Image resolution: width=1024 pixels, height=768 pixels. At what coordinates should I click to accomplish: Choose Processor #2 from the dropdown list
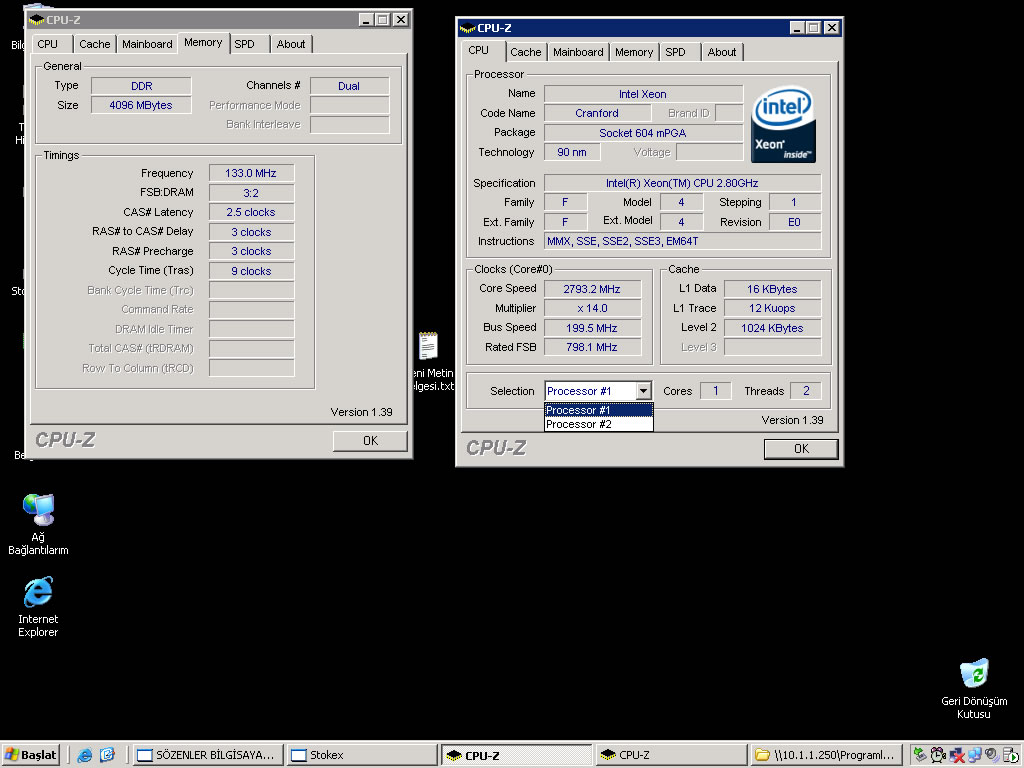tap(599, 424)
